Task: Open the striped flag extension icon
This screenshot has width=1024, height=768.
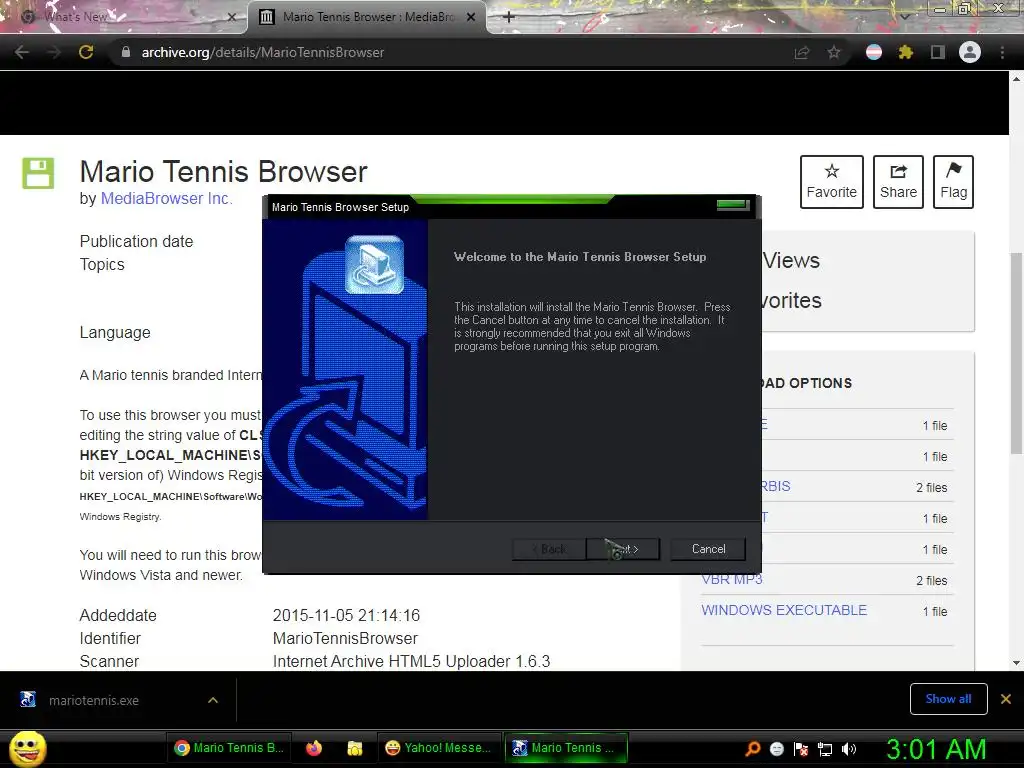Action: [874, 52]
